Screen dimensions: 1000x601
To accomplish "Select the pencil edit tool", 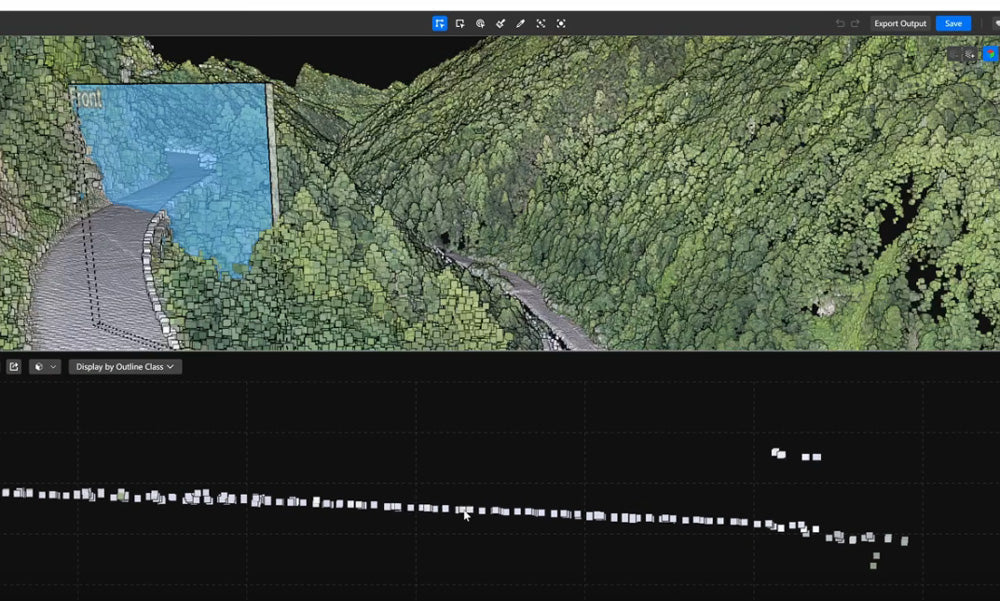I will click(520, 23).
